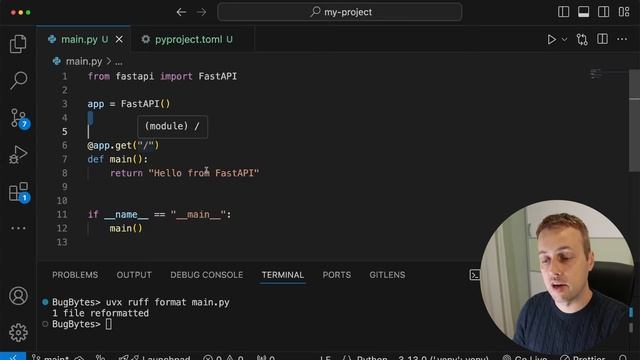
Task: Click the "Hello from FastAPI" string
Action: (204, 173)
